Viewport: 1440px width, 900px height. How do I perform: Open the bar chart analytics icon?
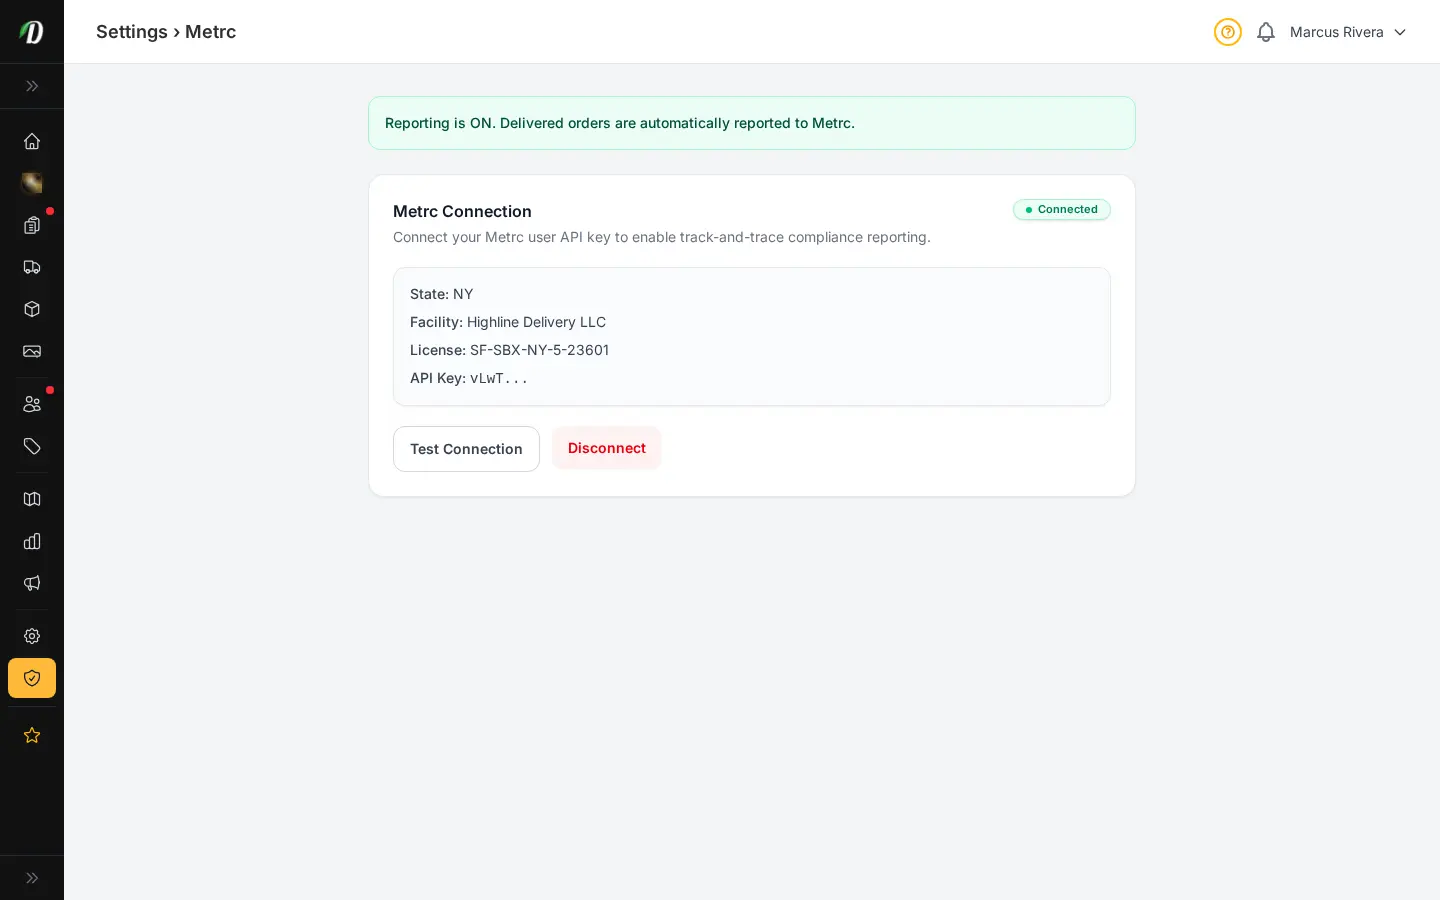tap(32, 541)
